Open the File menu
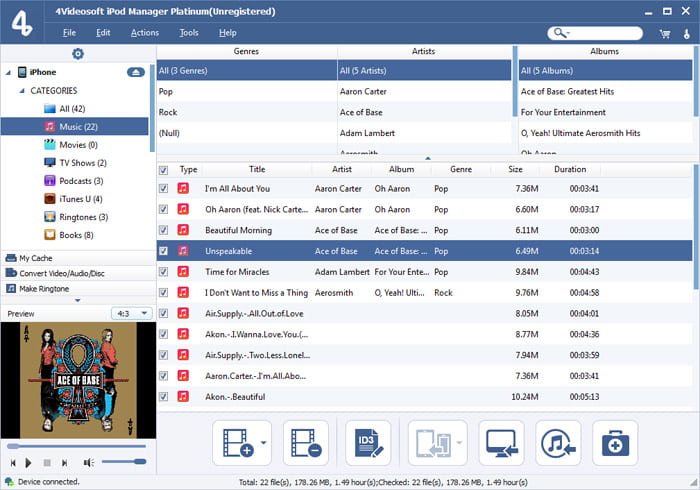The image size is (700, 490). [69, 33]
